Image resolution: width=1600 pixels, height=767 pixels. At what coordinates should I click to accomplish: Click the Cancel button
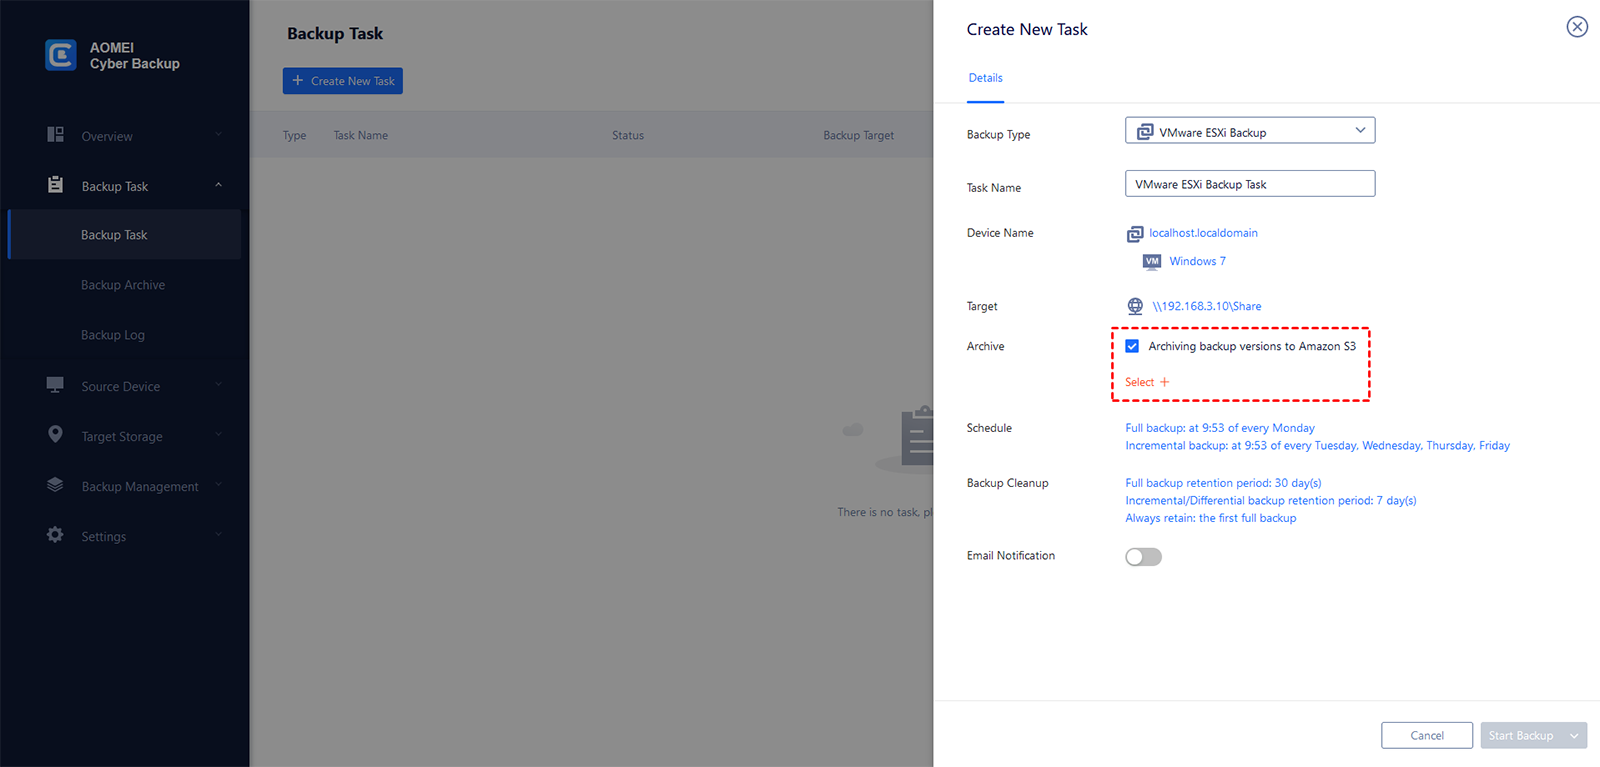click(1427, 736)
